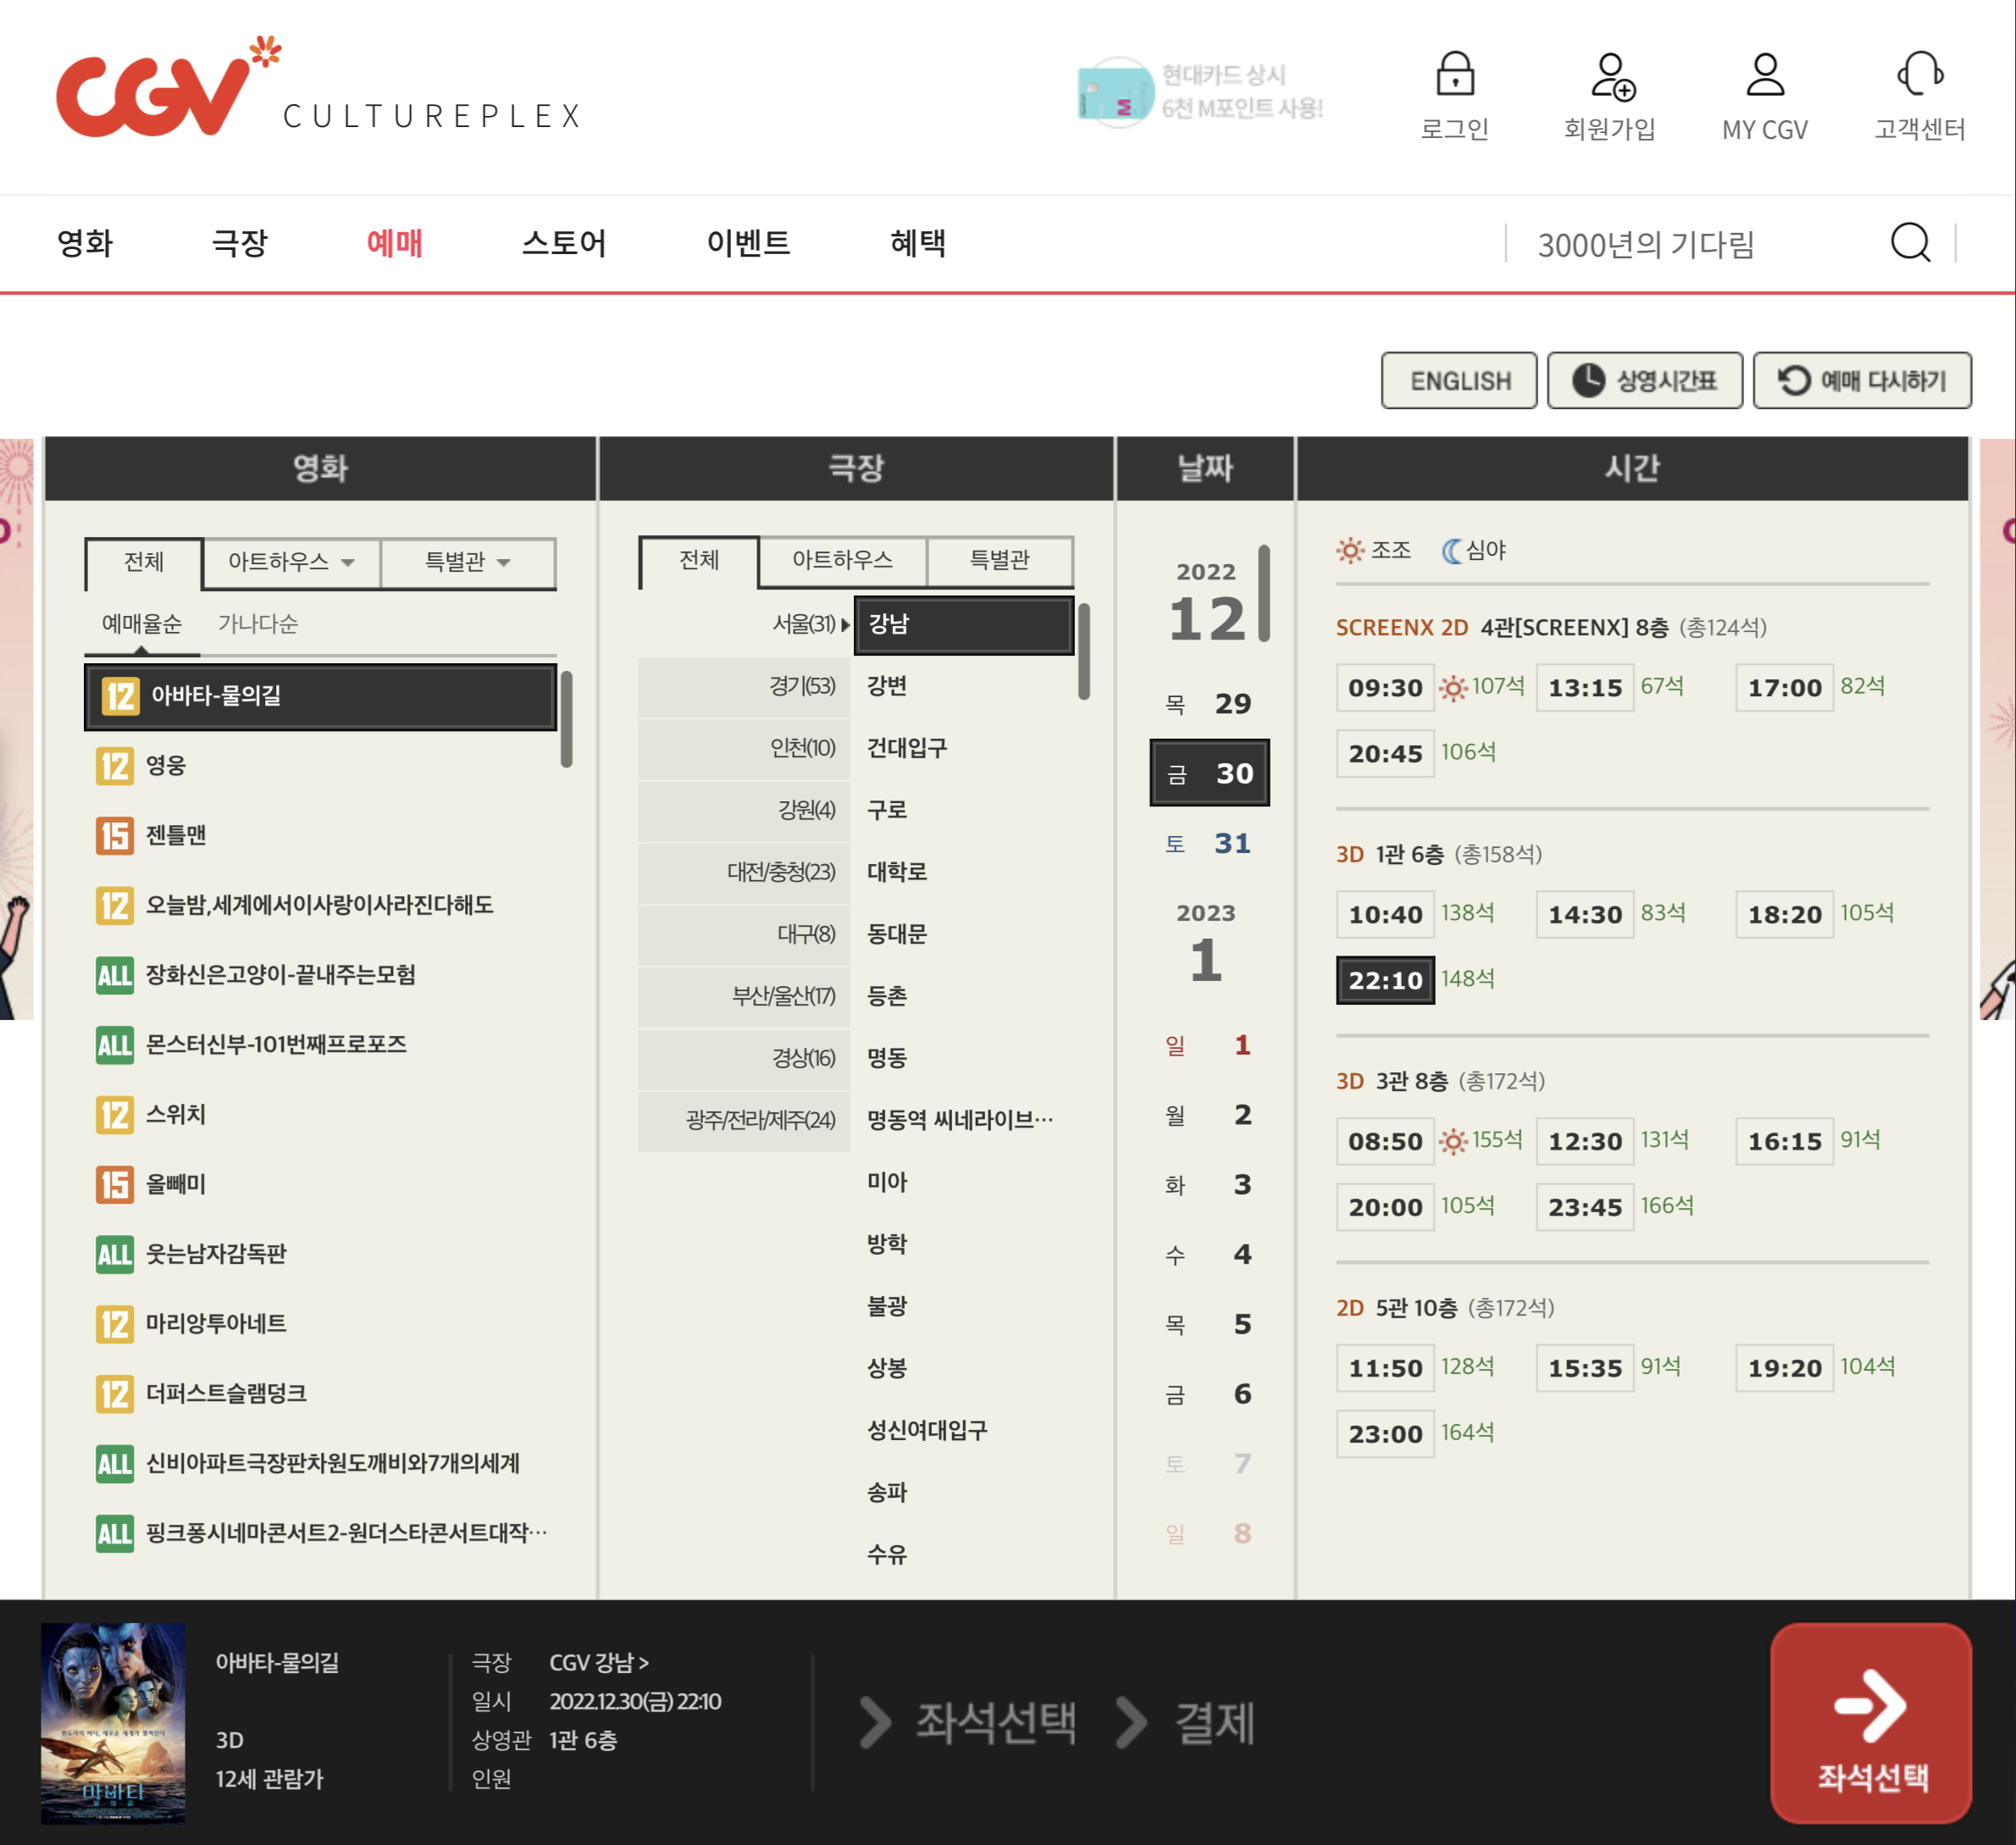Open the 예매 menu
Image resolution: width=2016 pixels, height=1845 pixels.
click(x=395, y=243)
